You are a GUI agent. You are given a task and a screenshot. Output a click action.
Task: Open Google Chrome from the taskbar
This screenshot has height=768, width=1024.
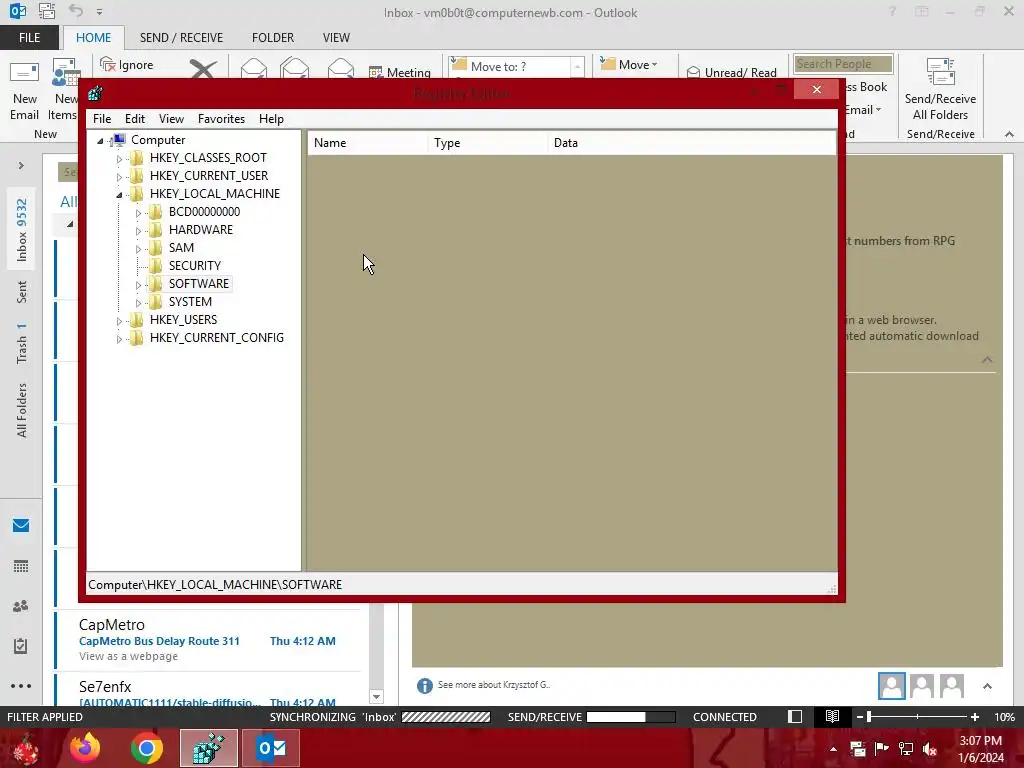click(x=146, y=748)
